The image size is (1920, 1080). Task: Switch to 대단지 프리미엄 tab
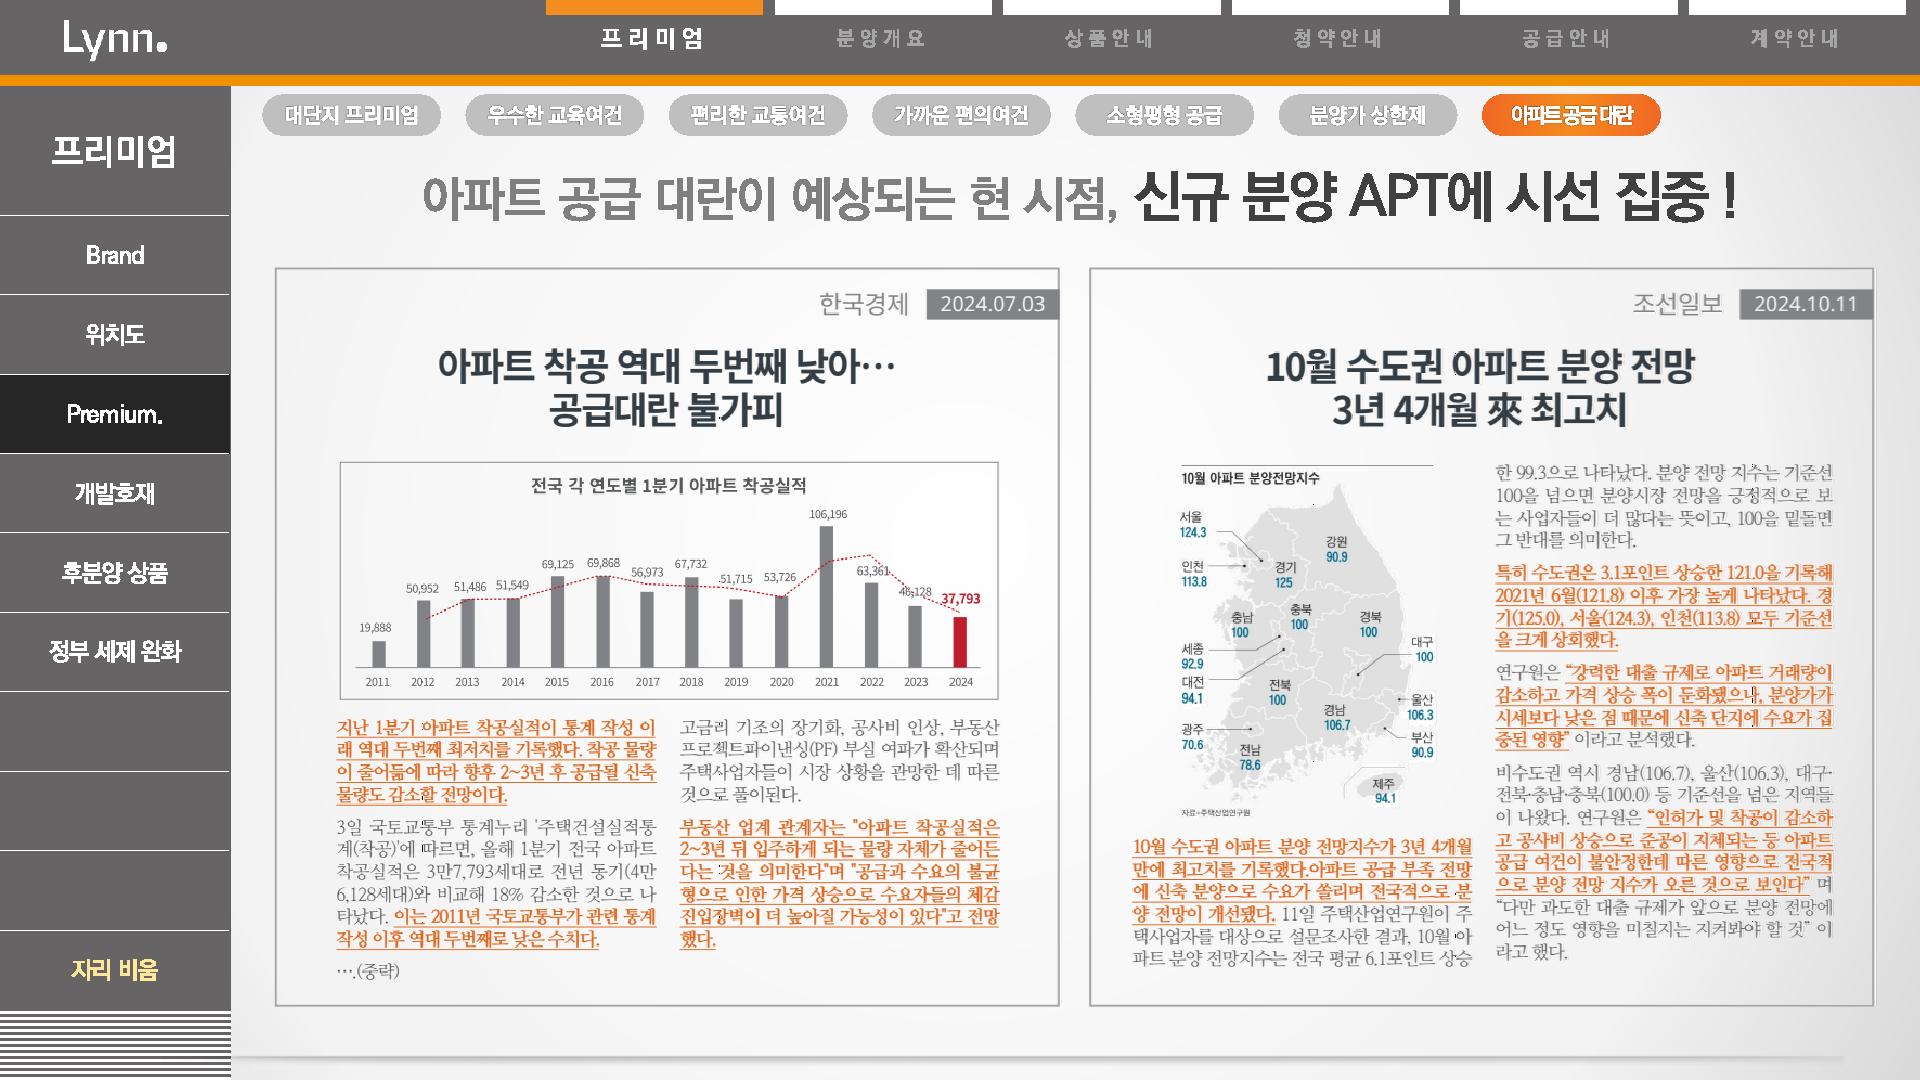pyautogui.click(x=352, y=115)
